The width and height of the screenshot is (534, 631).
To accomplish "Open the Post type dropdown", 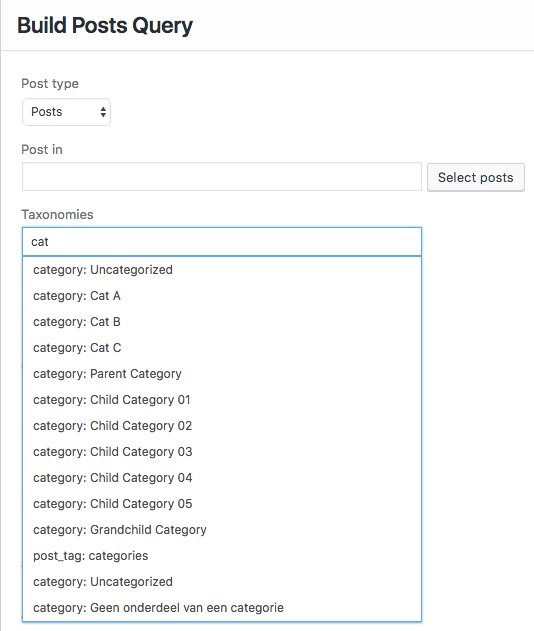I will click(x=66, y=112).
